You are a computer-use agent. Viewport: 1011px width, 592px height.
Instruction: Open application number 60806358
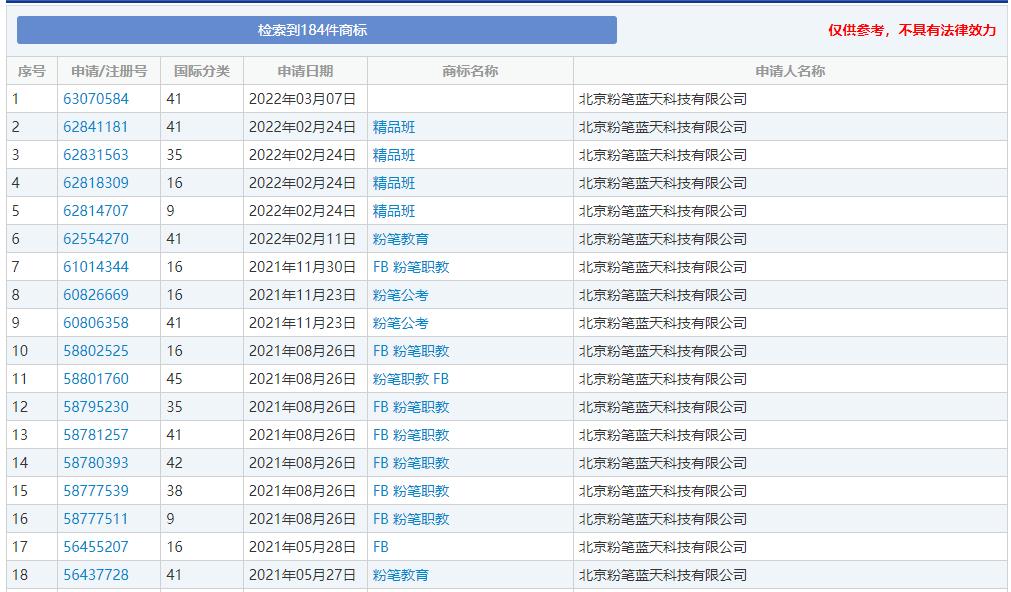96,323
